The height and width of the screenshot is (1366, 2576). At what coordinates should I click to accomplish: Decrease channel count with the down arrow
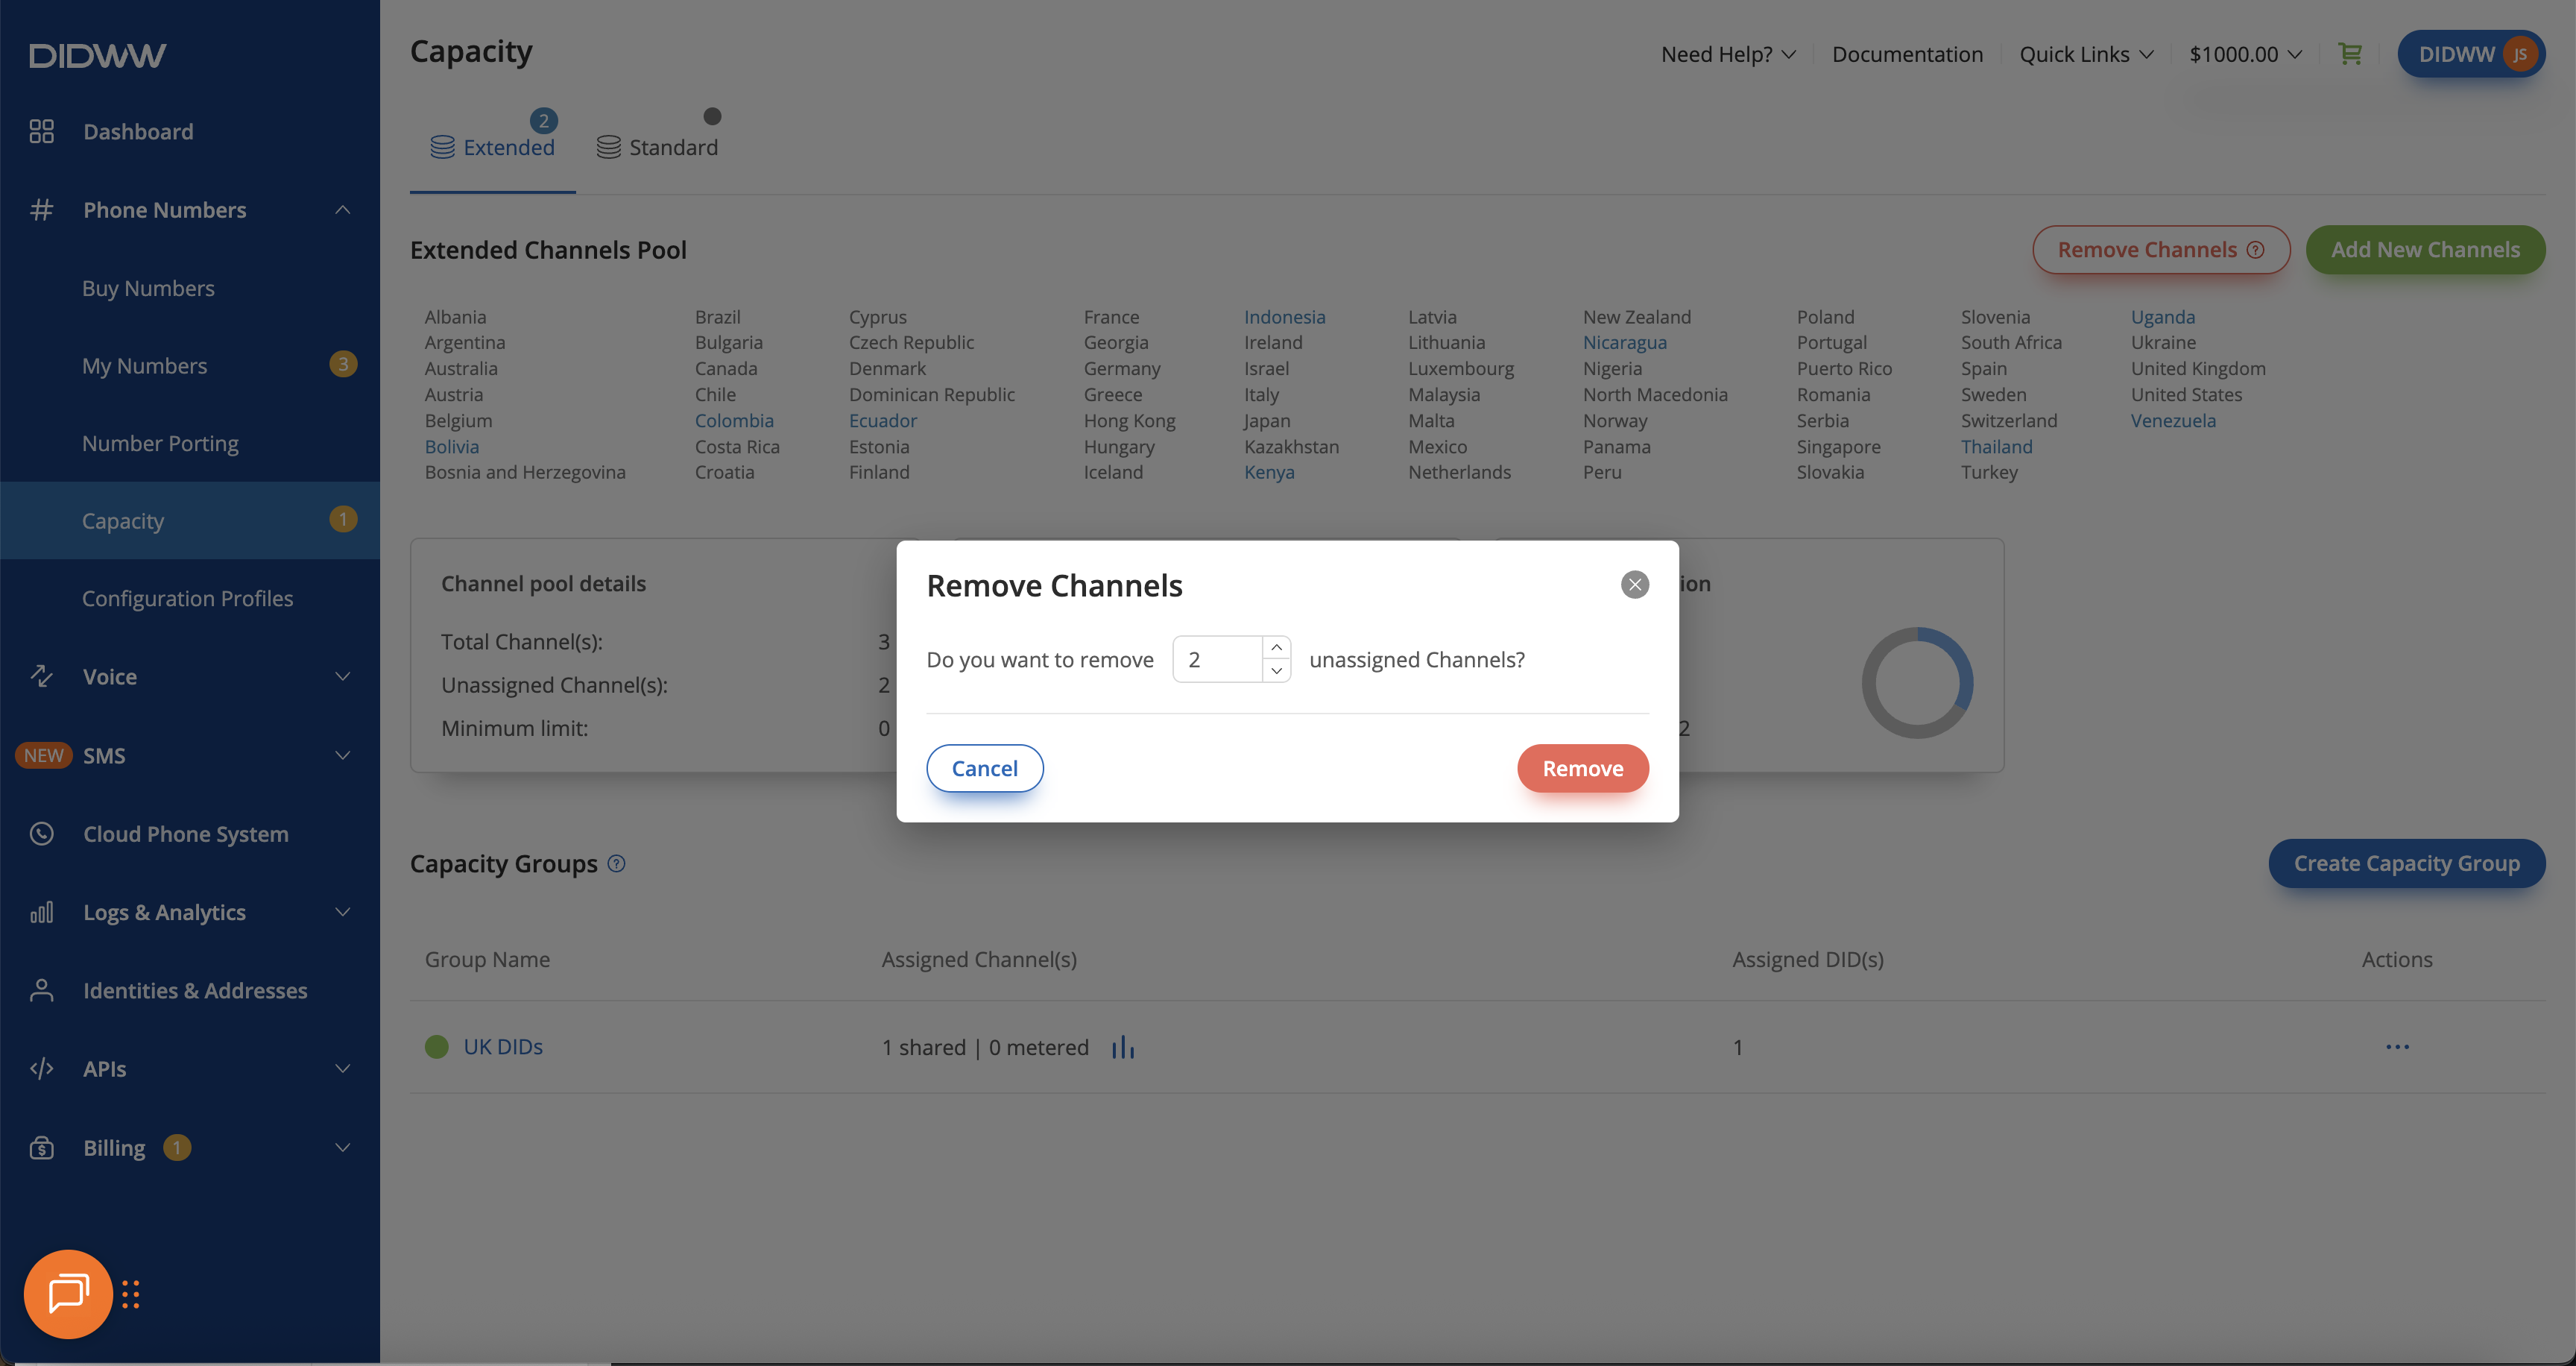(x=1276, y=670)
